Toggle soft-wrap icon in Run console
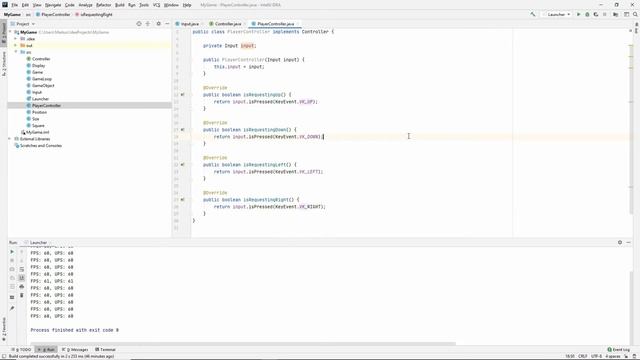This screenshot has width=640, height=360. pyautogui.click(x=22, y=269)
